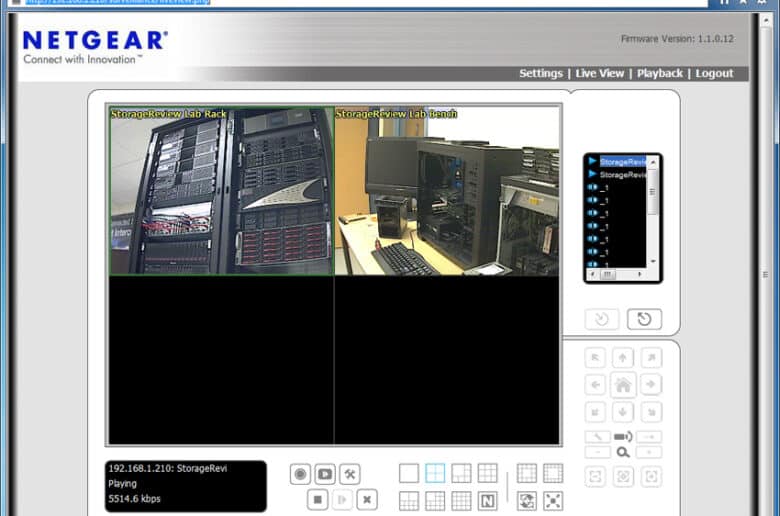Select the StorageReview Lab Bench video pane

point(447,191)
